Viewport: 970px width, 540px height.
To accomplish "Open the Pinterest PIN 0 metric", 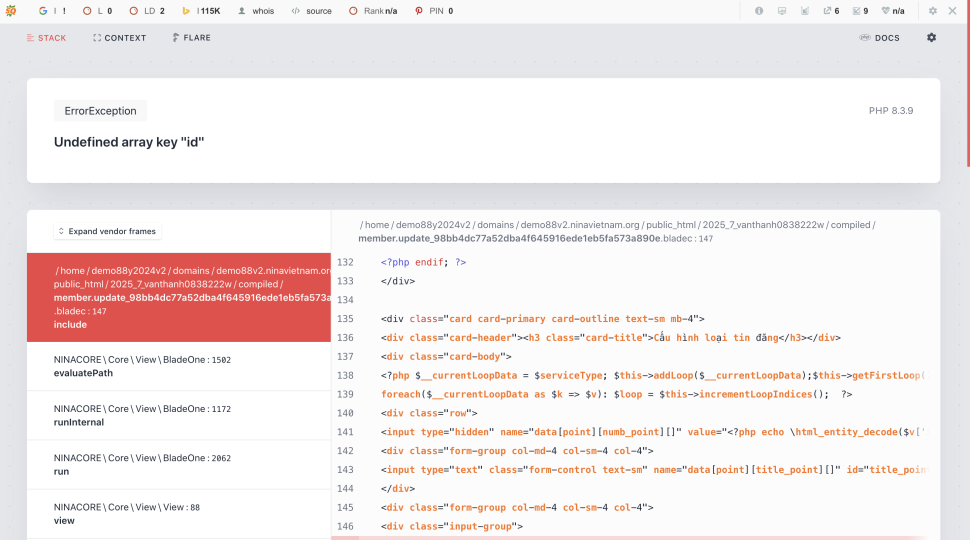I will [x=434, y=11].
